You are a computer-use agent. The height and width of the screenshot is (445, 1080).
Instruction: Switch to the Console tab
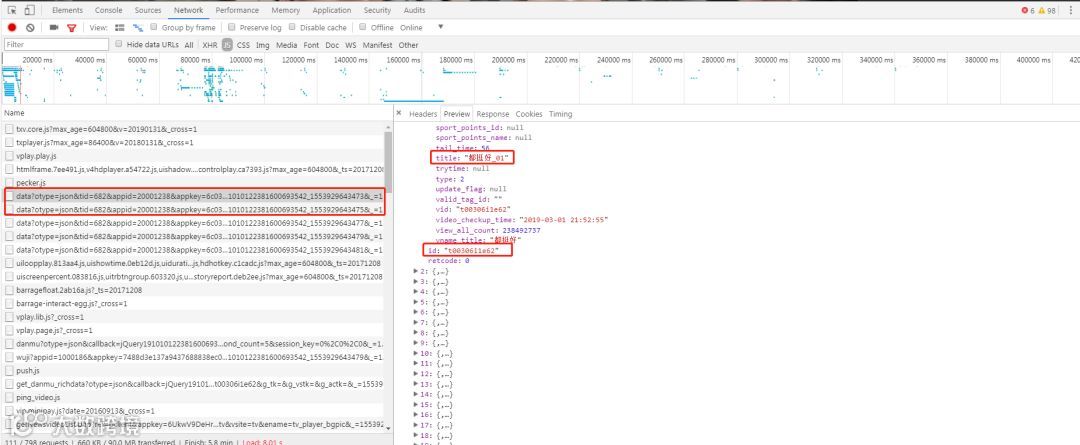(109, 10)
